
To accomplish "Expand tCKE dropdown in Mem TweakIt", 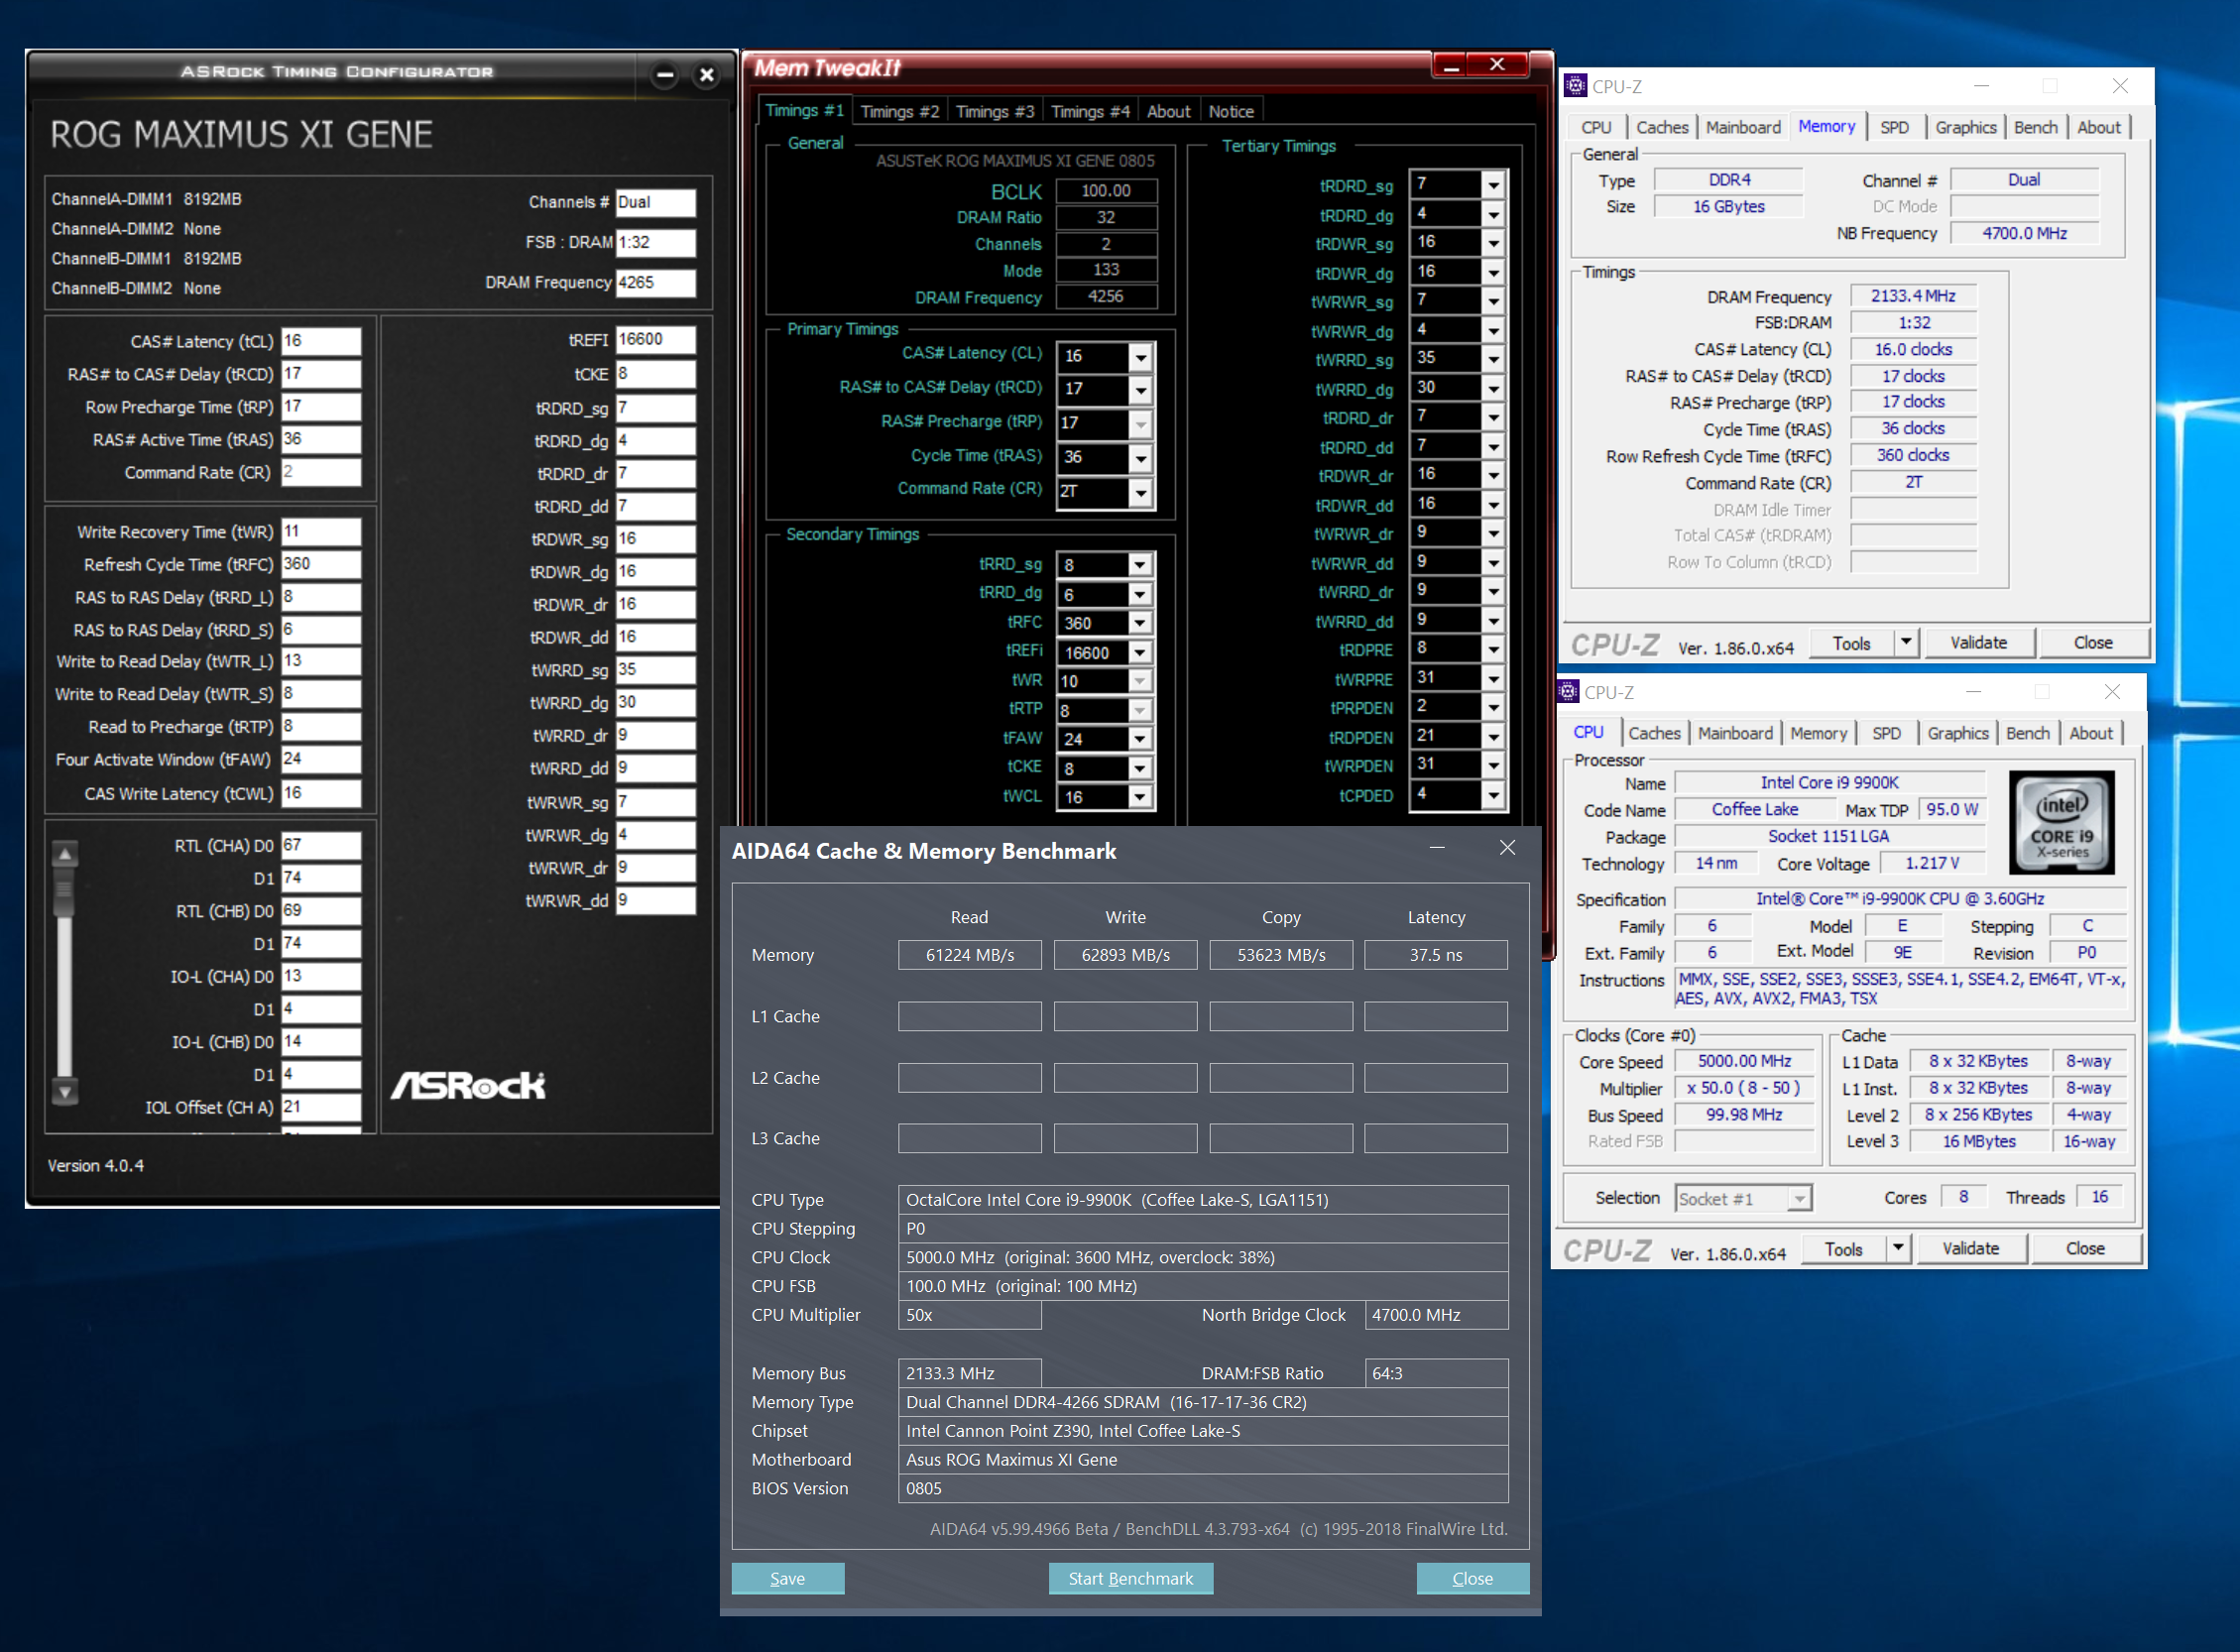I will 1140,768.
